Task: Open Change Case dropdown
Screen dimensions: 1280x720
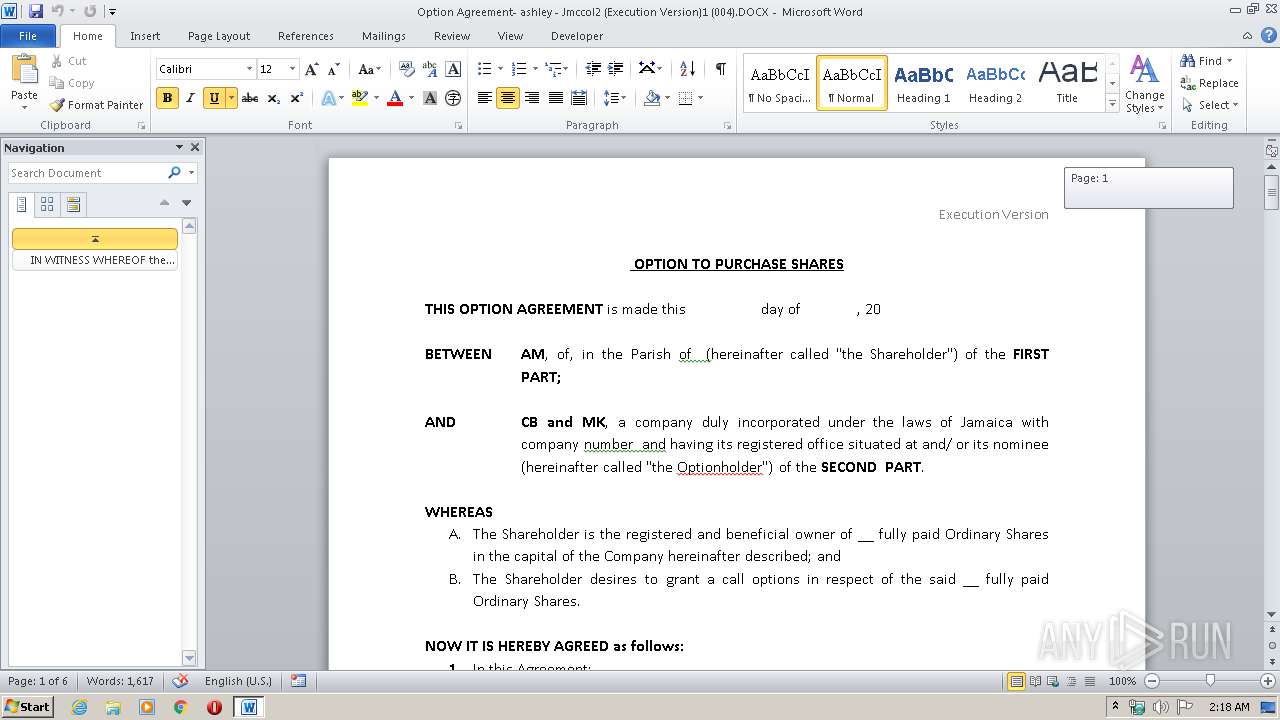Action: click(x=369, y=69)
